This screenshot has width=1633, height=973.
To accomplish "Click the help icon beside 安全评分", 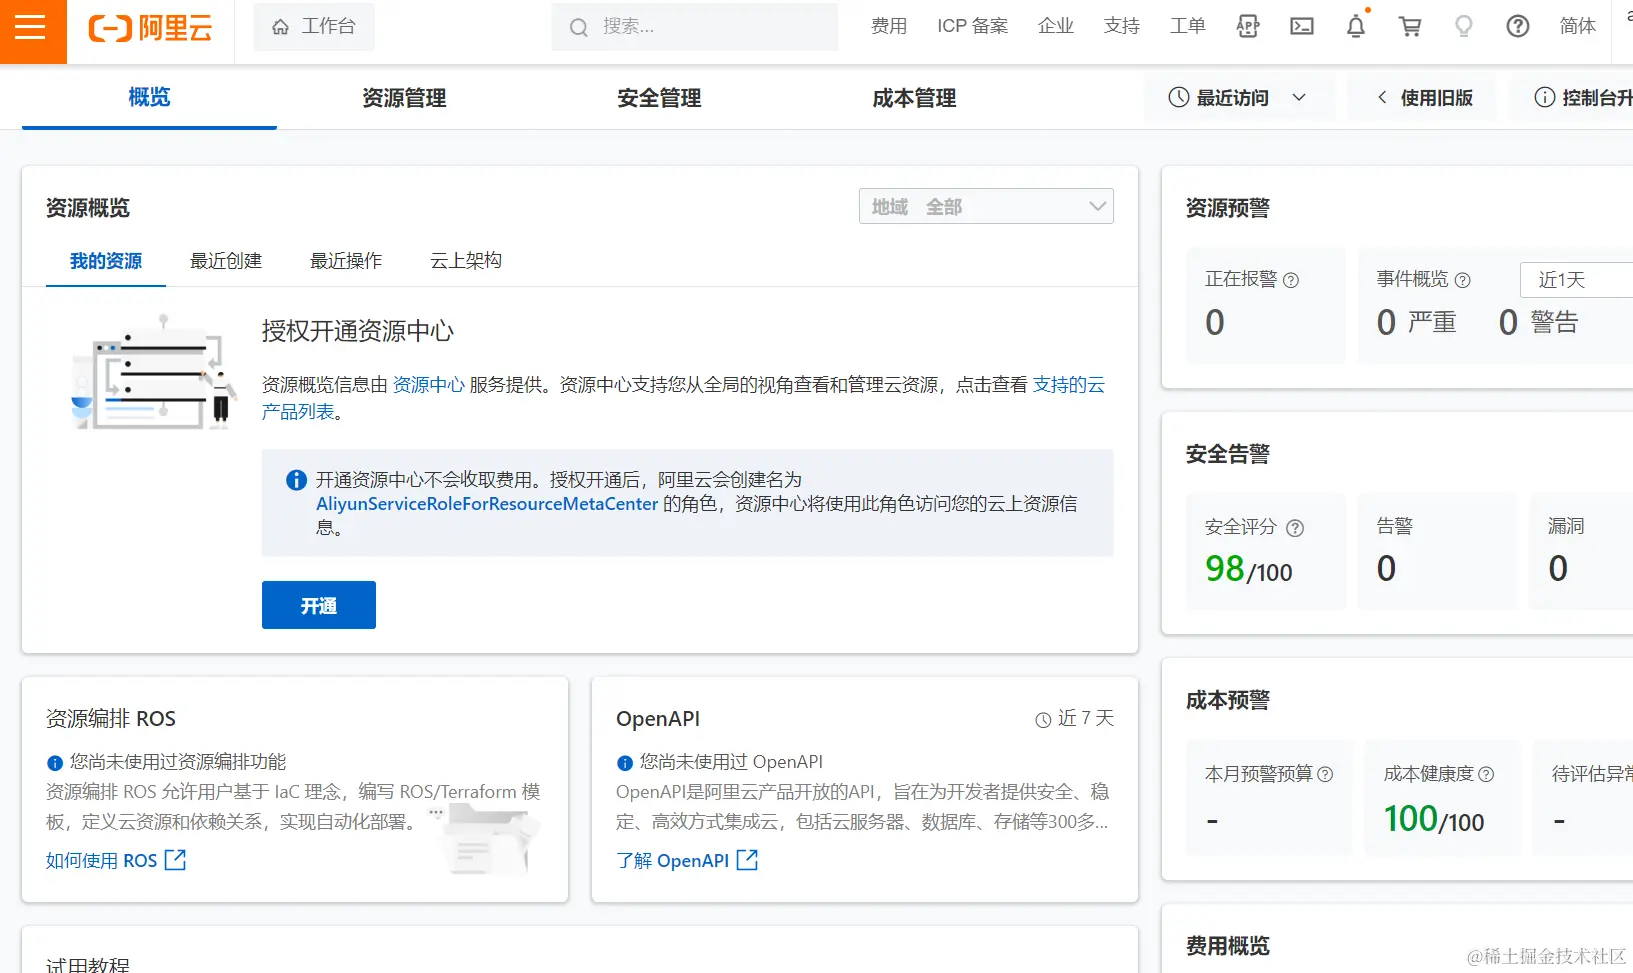I will 1295,528.
